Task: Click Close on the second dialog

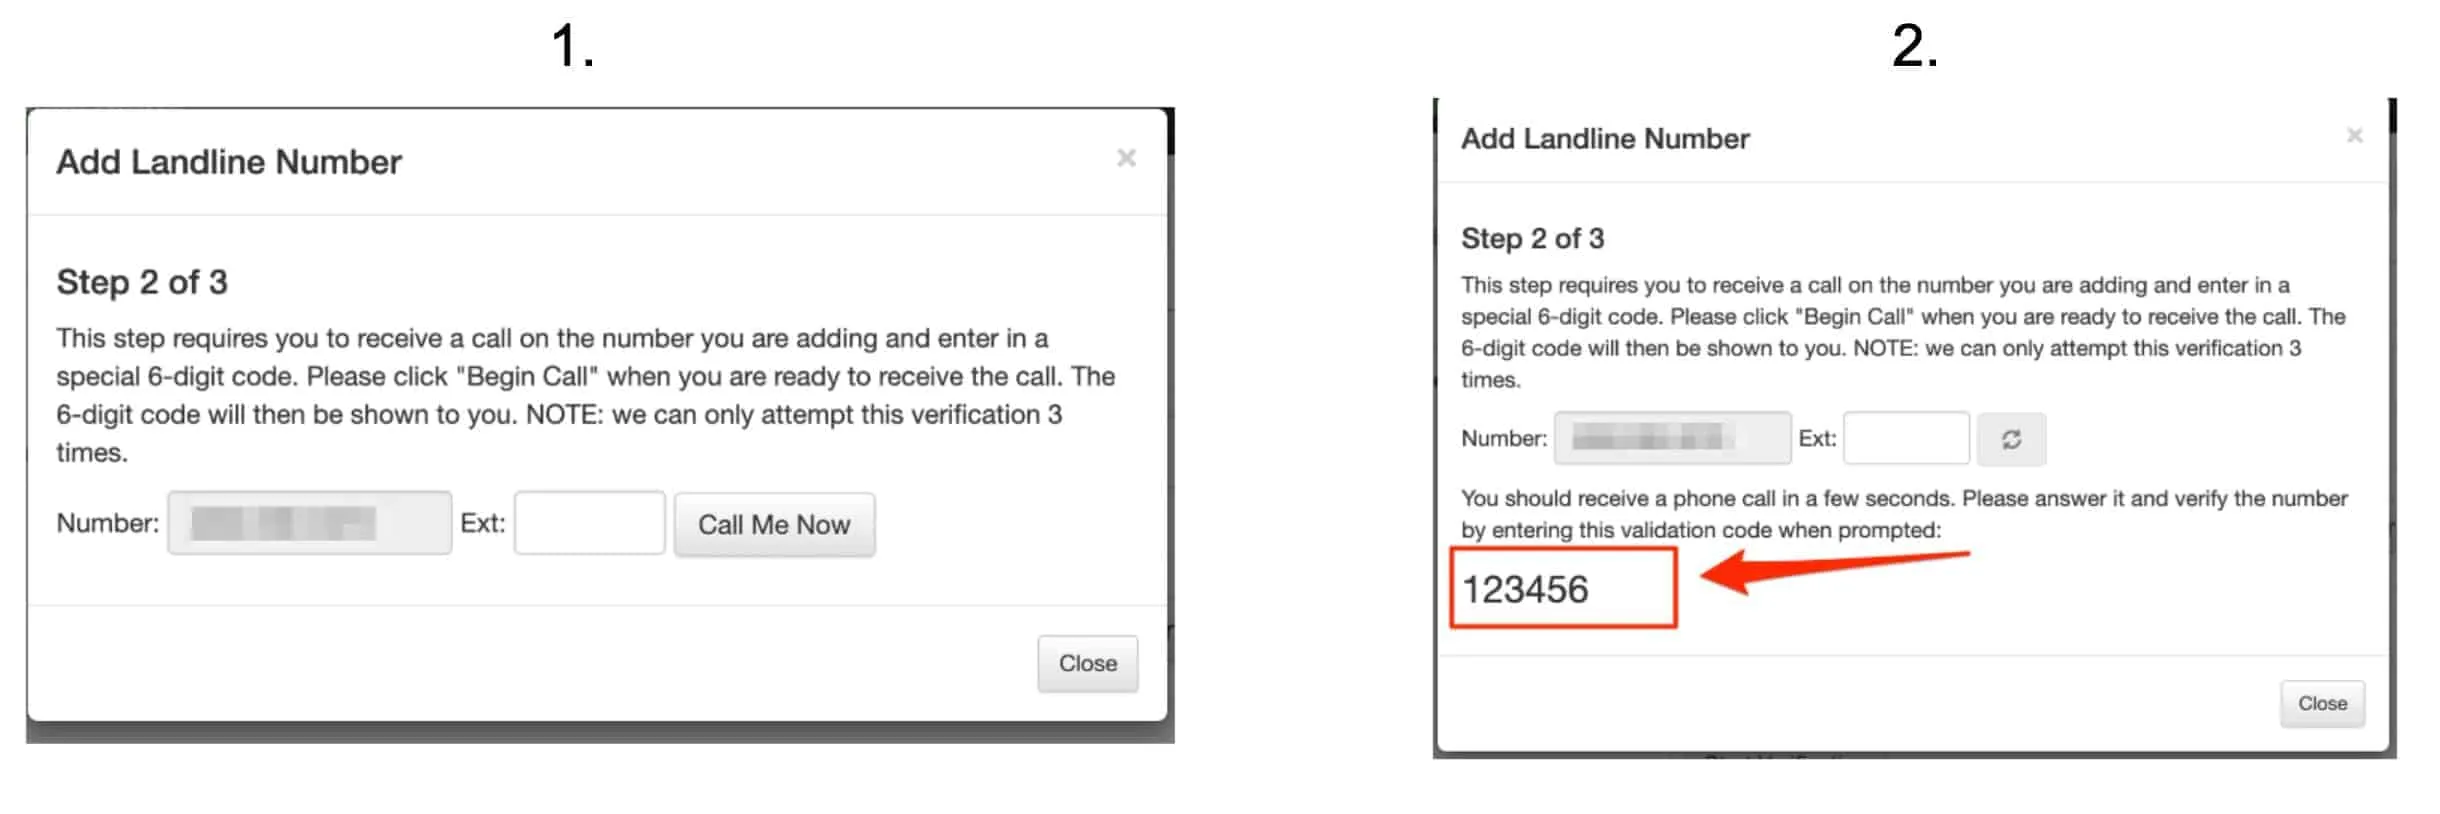Action: pos(2322,703)
